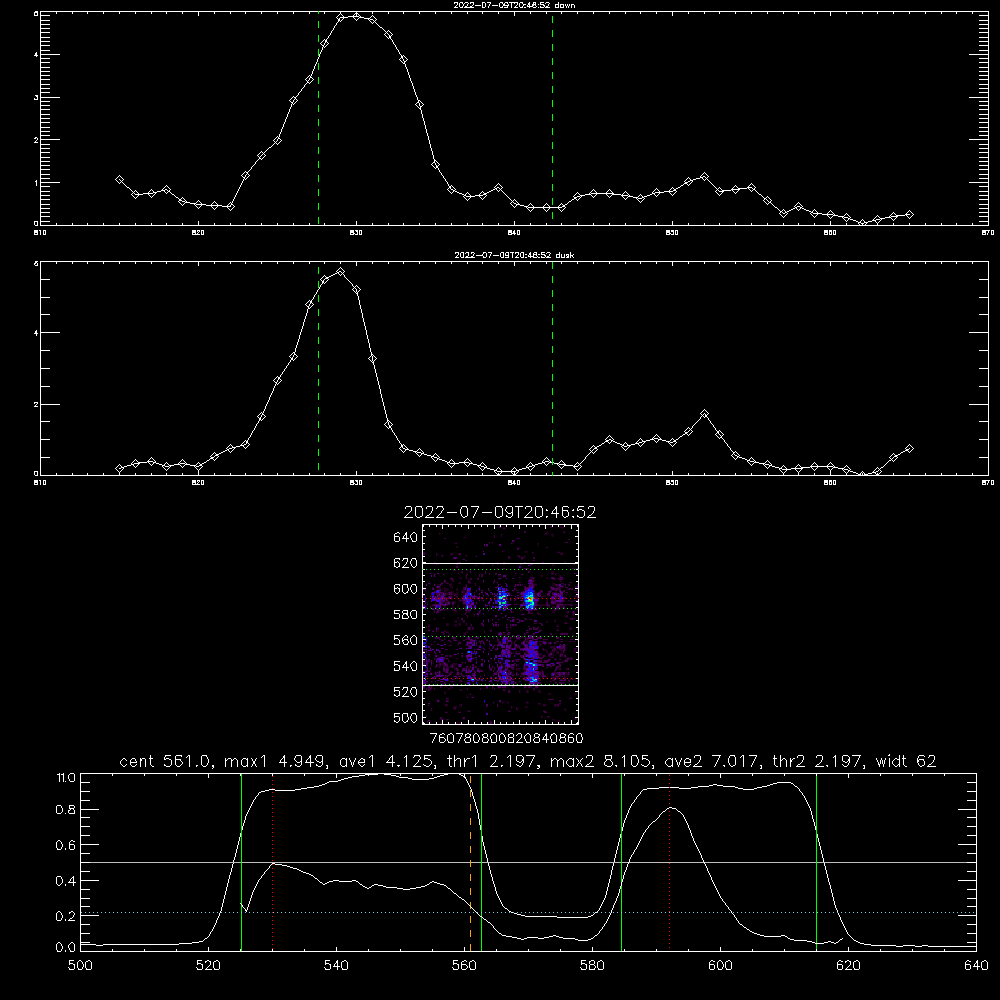The image size is (1000, 1000).
Task: Click the heatmap y-axis label 640
Action: [x=405, y=537]
